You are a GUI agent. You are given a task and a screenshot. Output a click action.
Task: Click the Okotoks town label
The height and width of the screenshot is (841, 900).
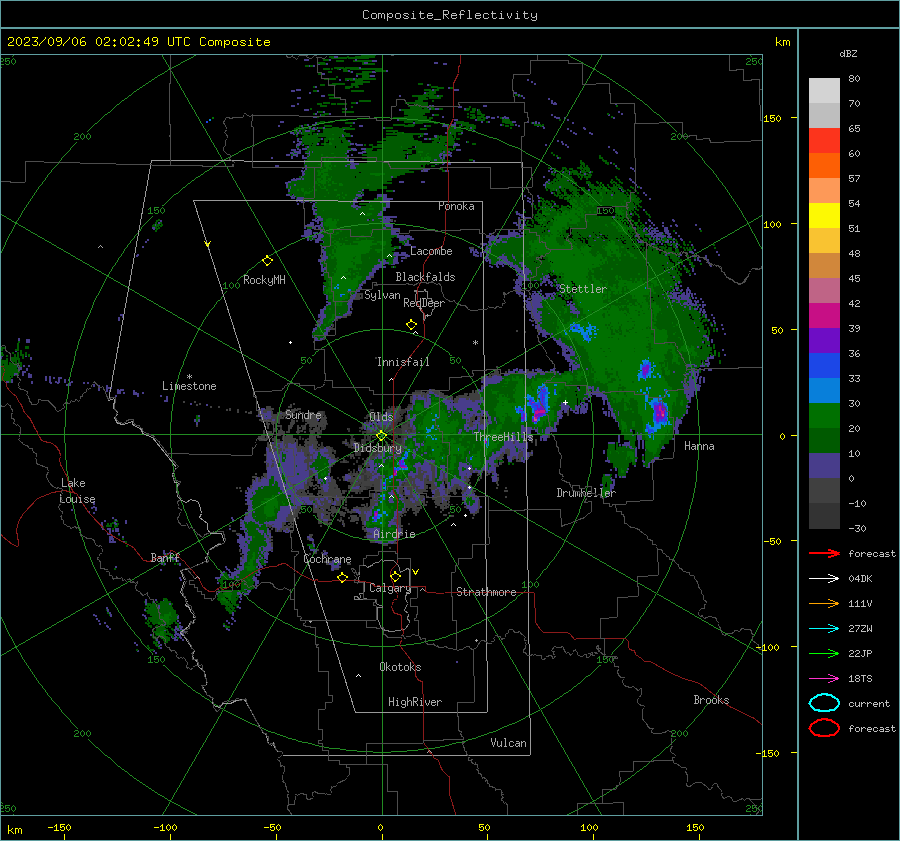[400, 667]
